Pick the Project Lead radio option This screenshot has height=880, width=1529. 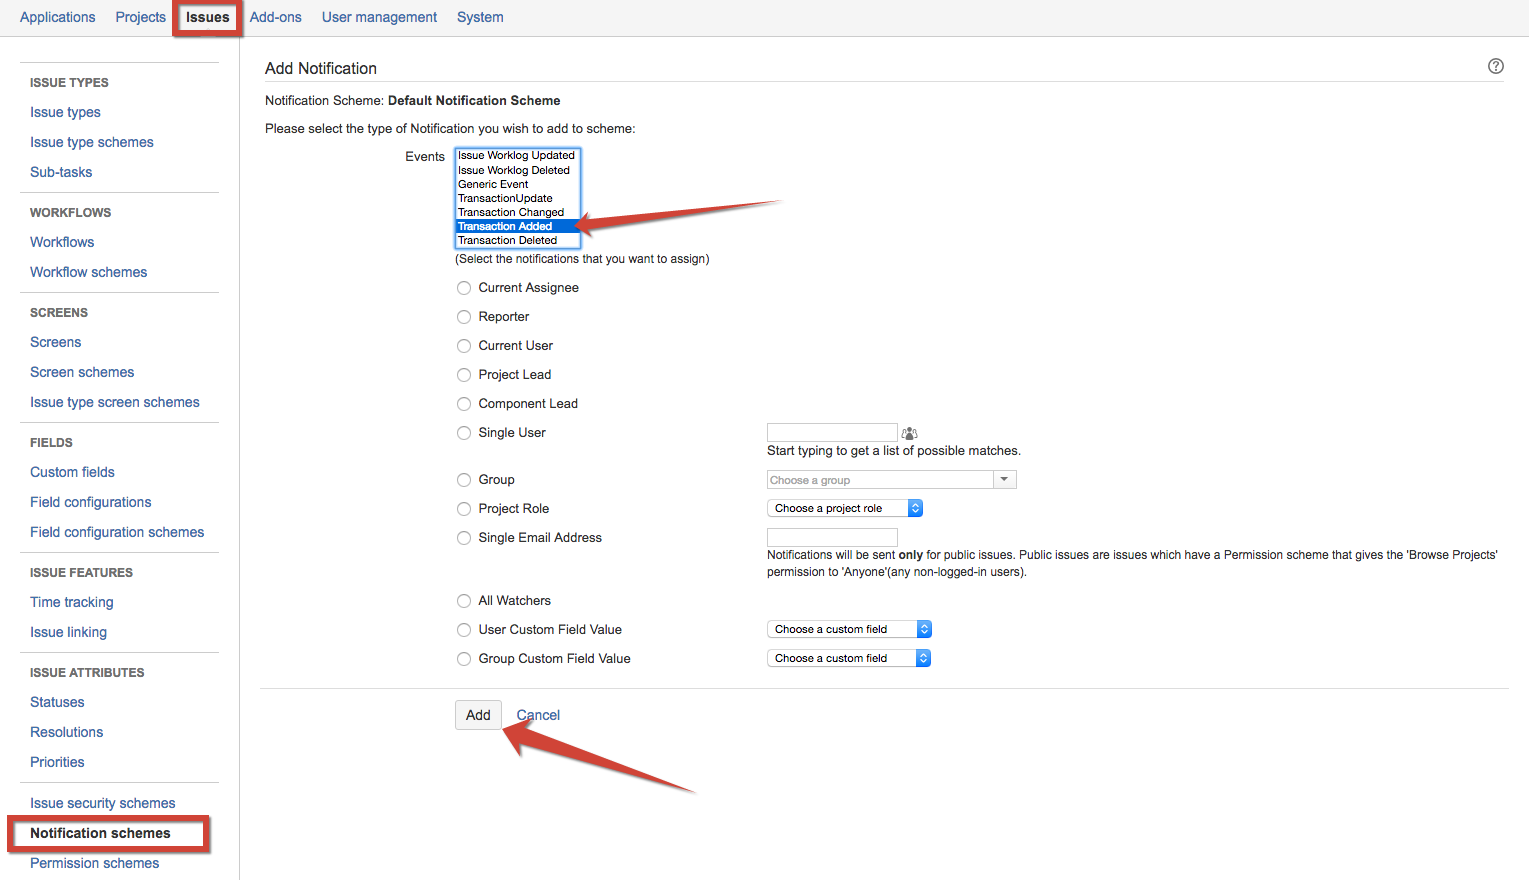464,375
